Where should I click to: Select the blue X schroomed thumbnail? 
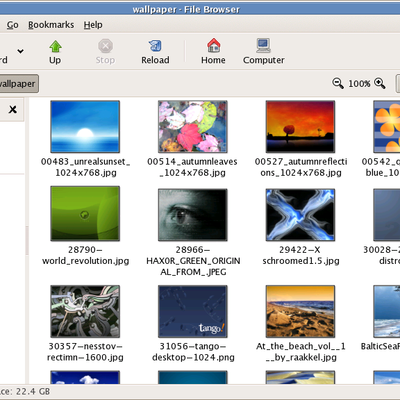pos(300,215)
